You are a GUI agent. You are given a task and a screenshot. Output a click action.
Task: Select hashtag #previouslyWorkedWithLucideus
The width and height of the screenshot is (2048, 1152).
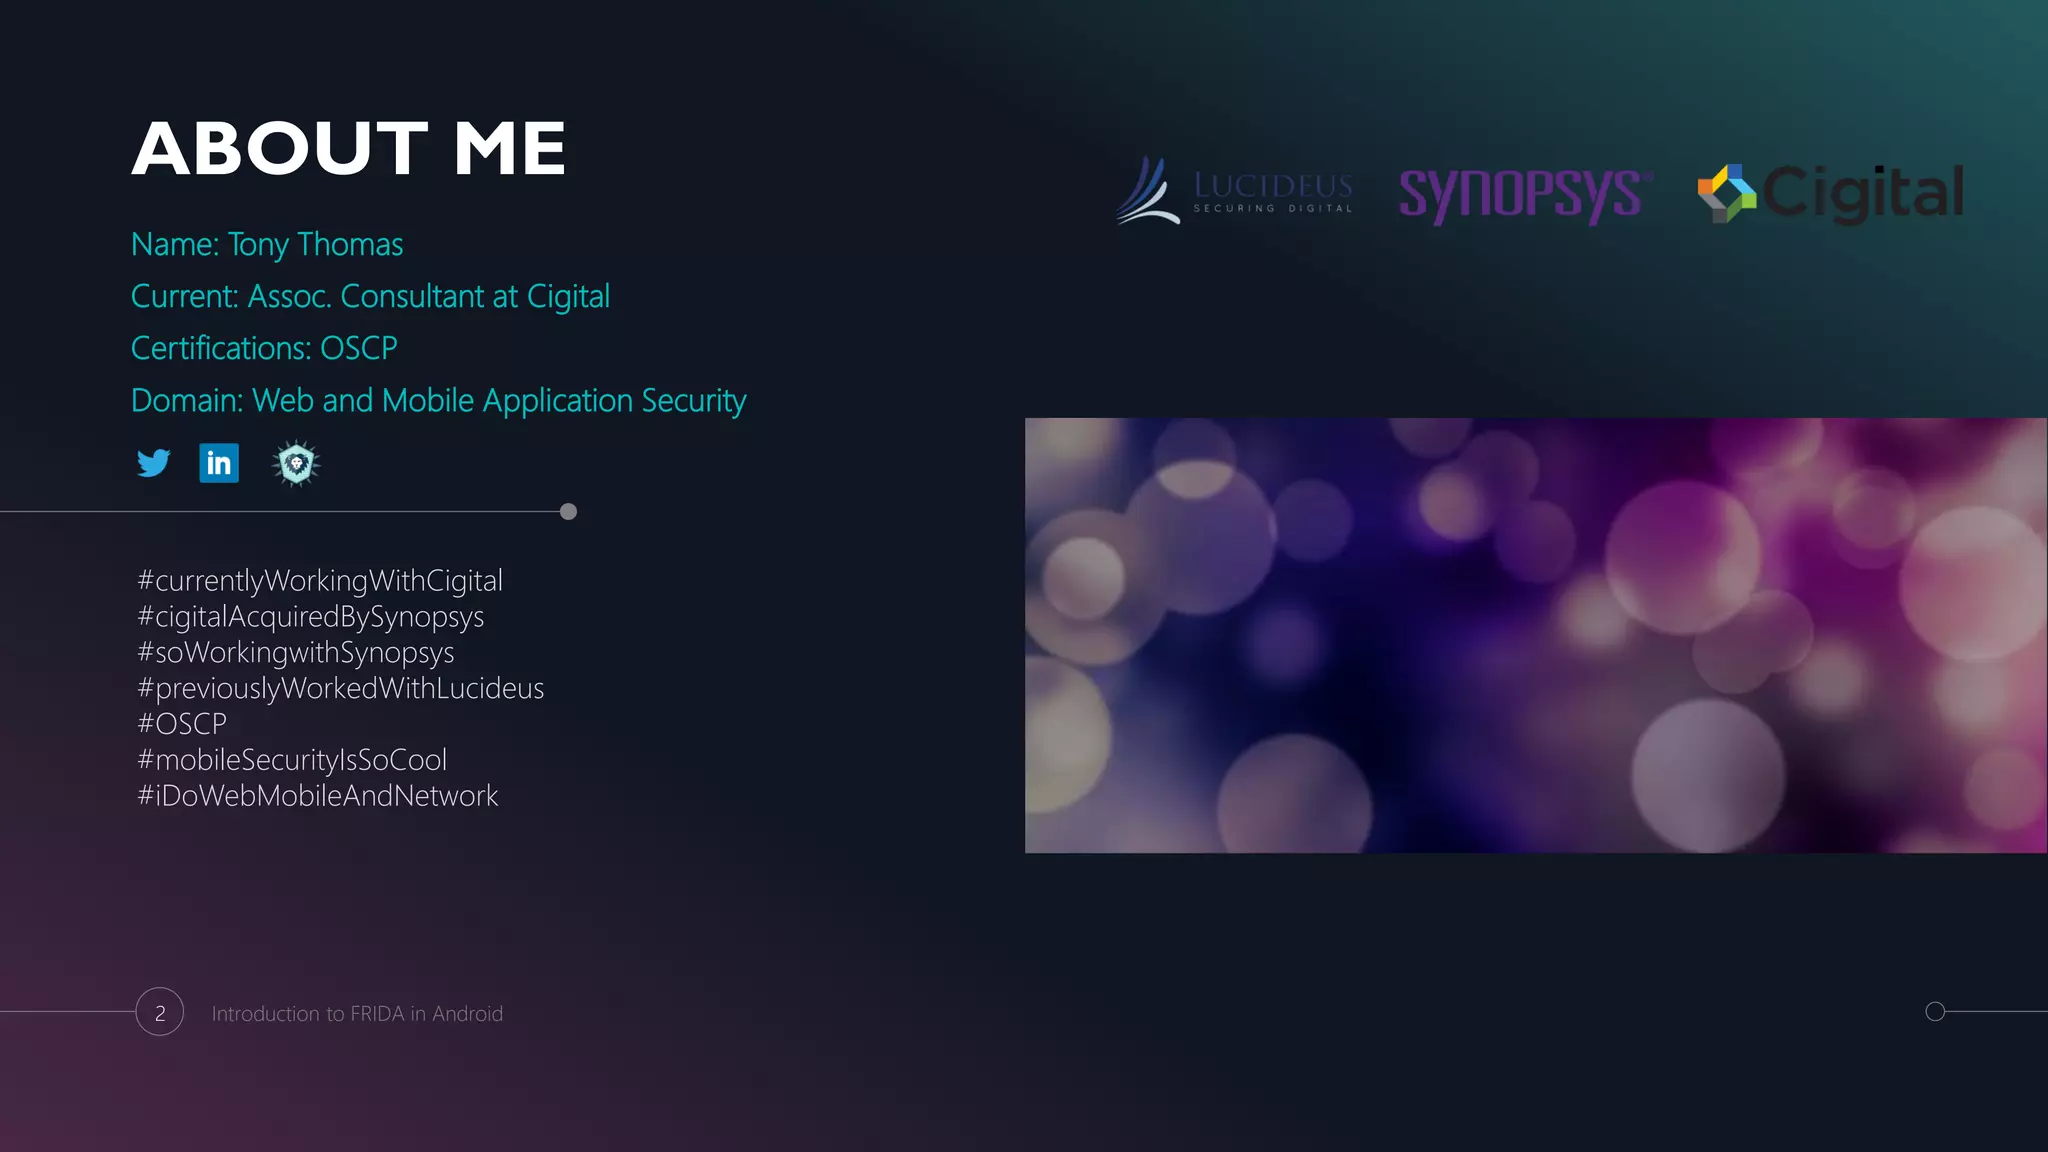point(340,688)
